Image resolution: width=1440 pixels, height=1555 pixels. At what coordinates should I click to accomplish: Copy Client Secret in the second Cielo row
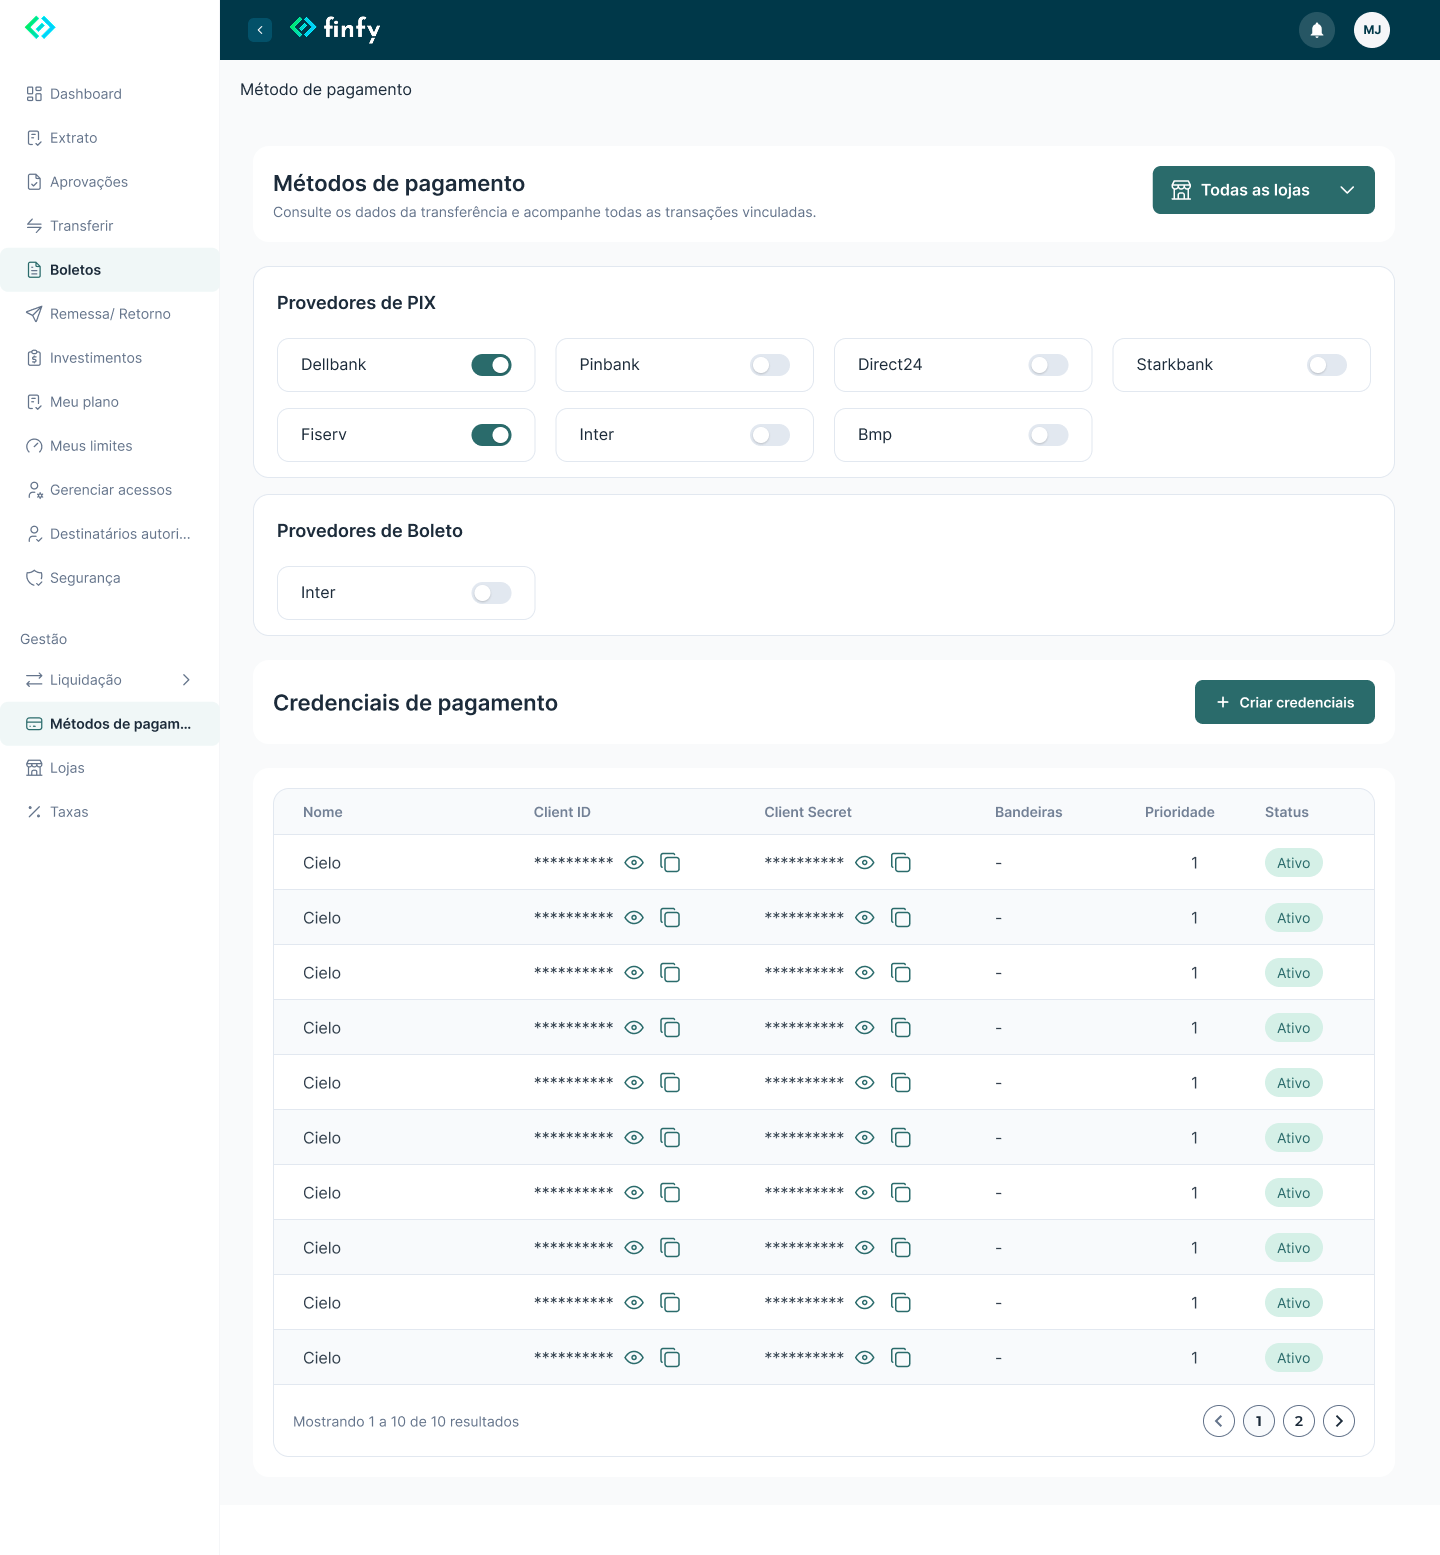(x=901, y=918)
